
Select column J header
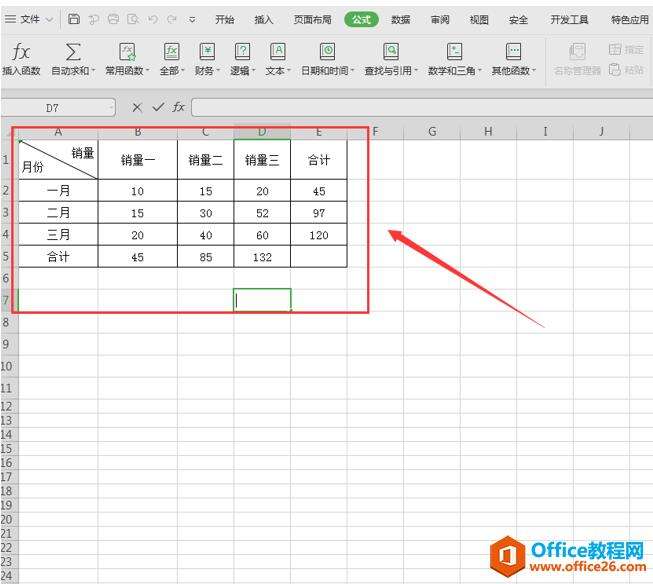coord(601,132)
